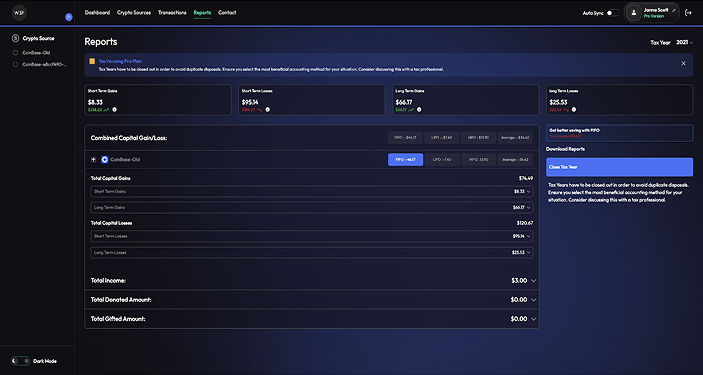This screenshot has width=703, height=375.
Task: Click the logout icon
Action: click(x=689, y=13)
